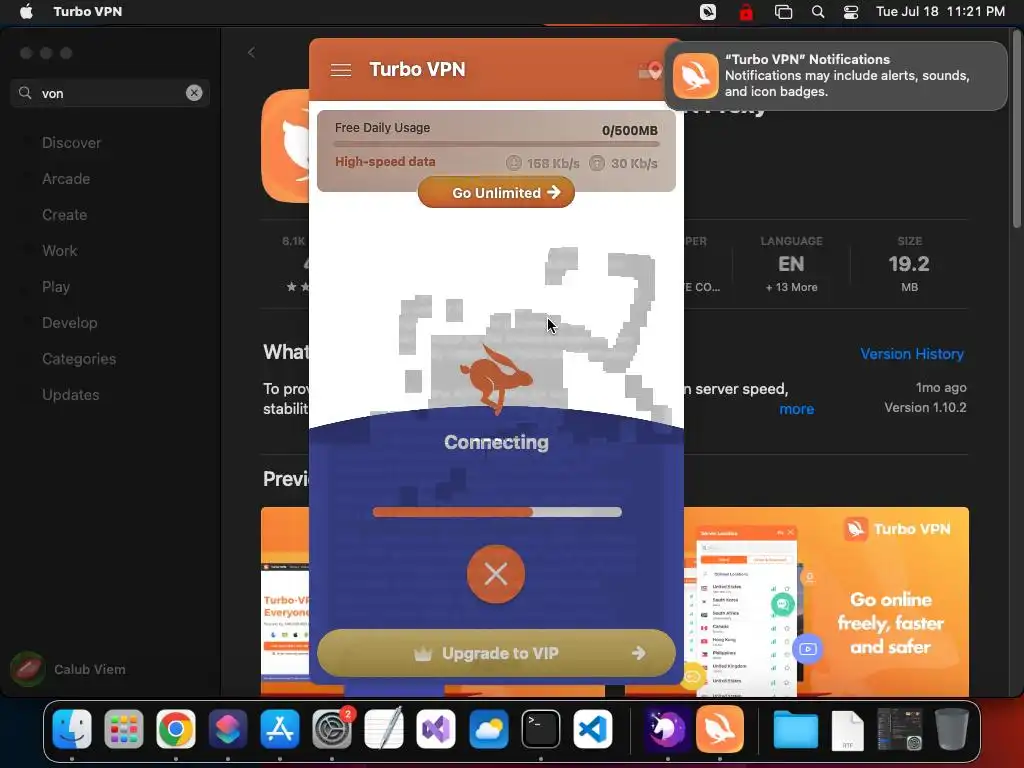Open the Apple menu
The image size is (1024, 768).
25,12
